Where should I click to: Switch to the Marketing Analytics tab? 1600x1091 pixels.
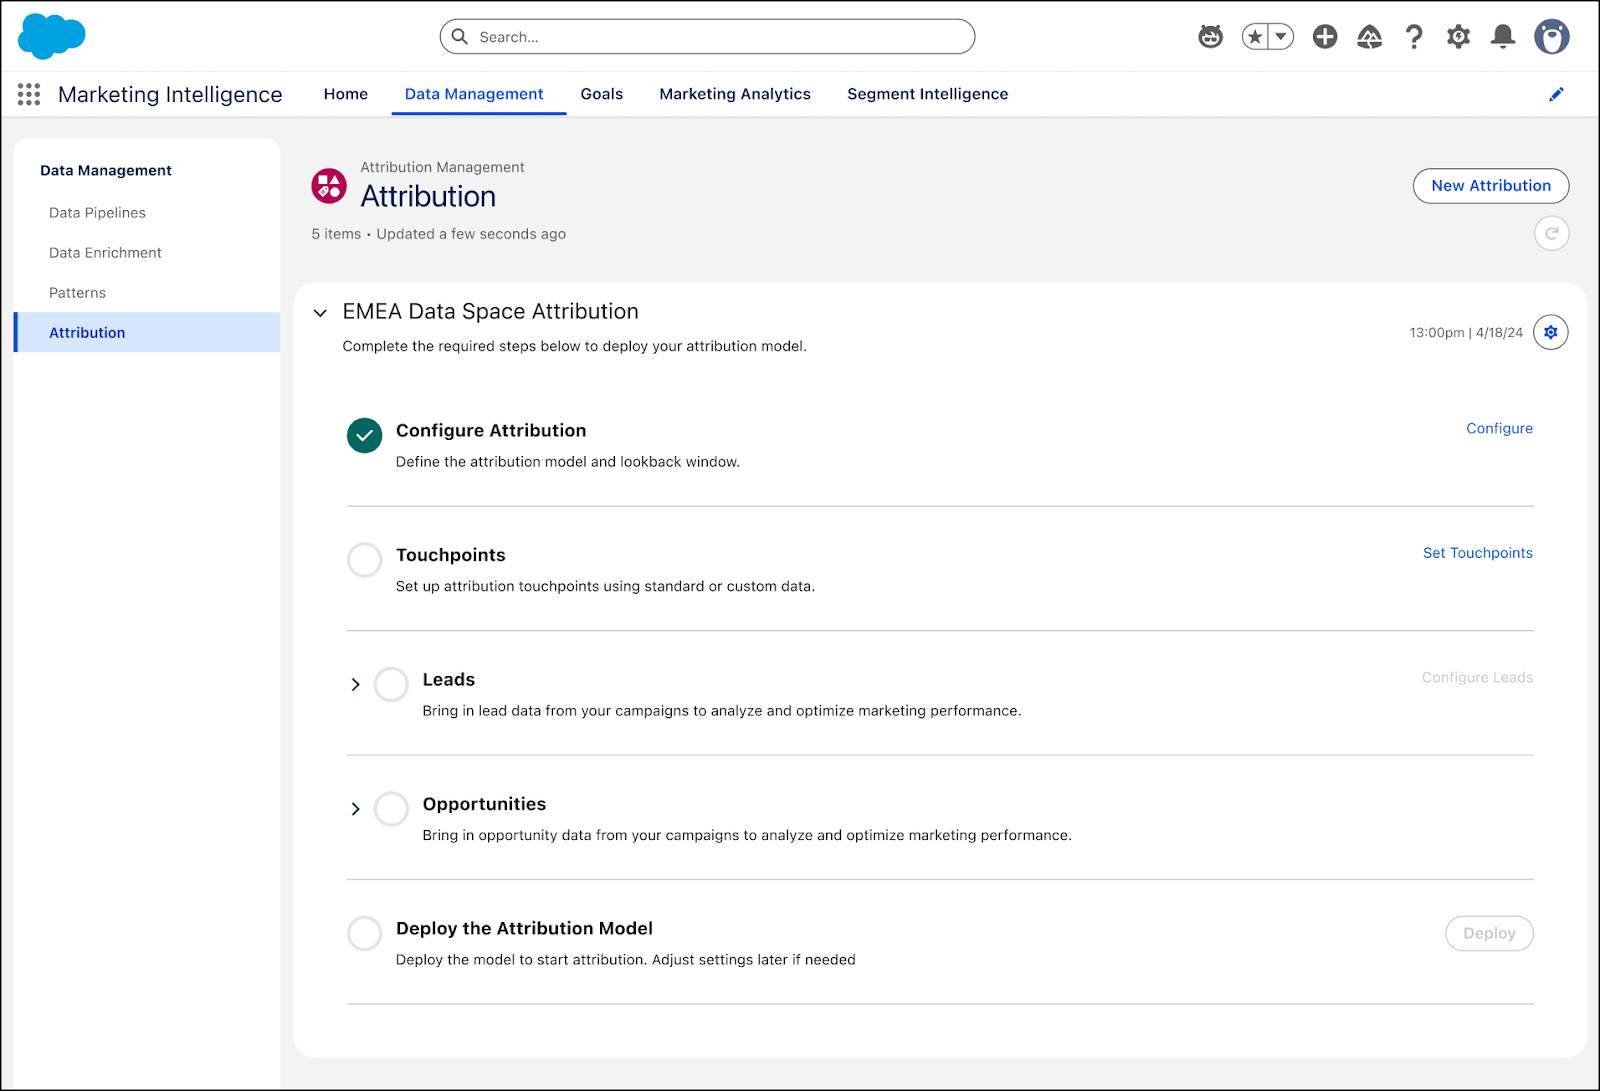[734, 94]
